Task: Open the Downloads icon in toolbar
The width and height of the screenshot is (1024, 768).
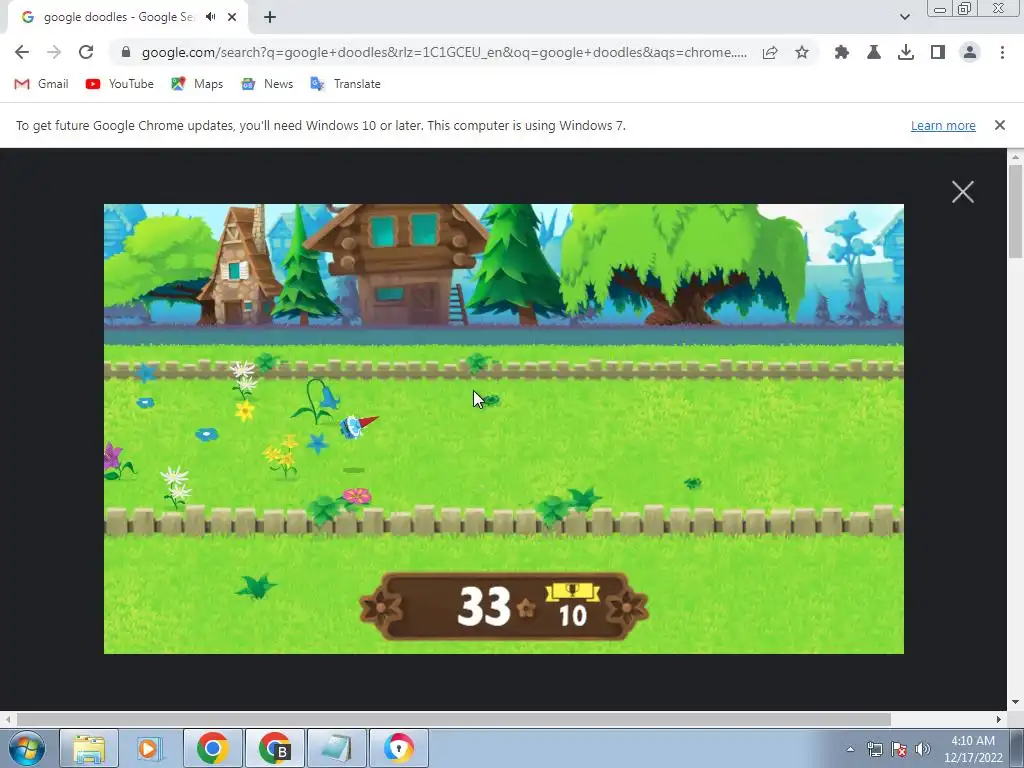Action: pyautogui.click(x=906, y=52)
